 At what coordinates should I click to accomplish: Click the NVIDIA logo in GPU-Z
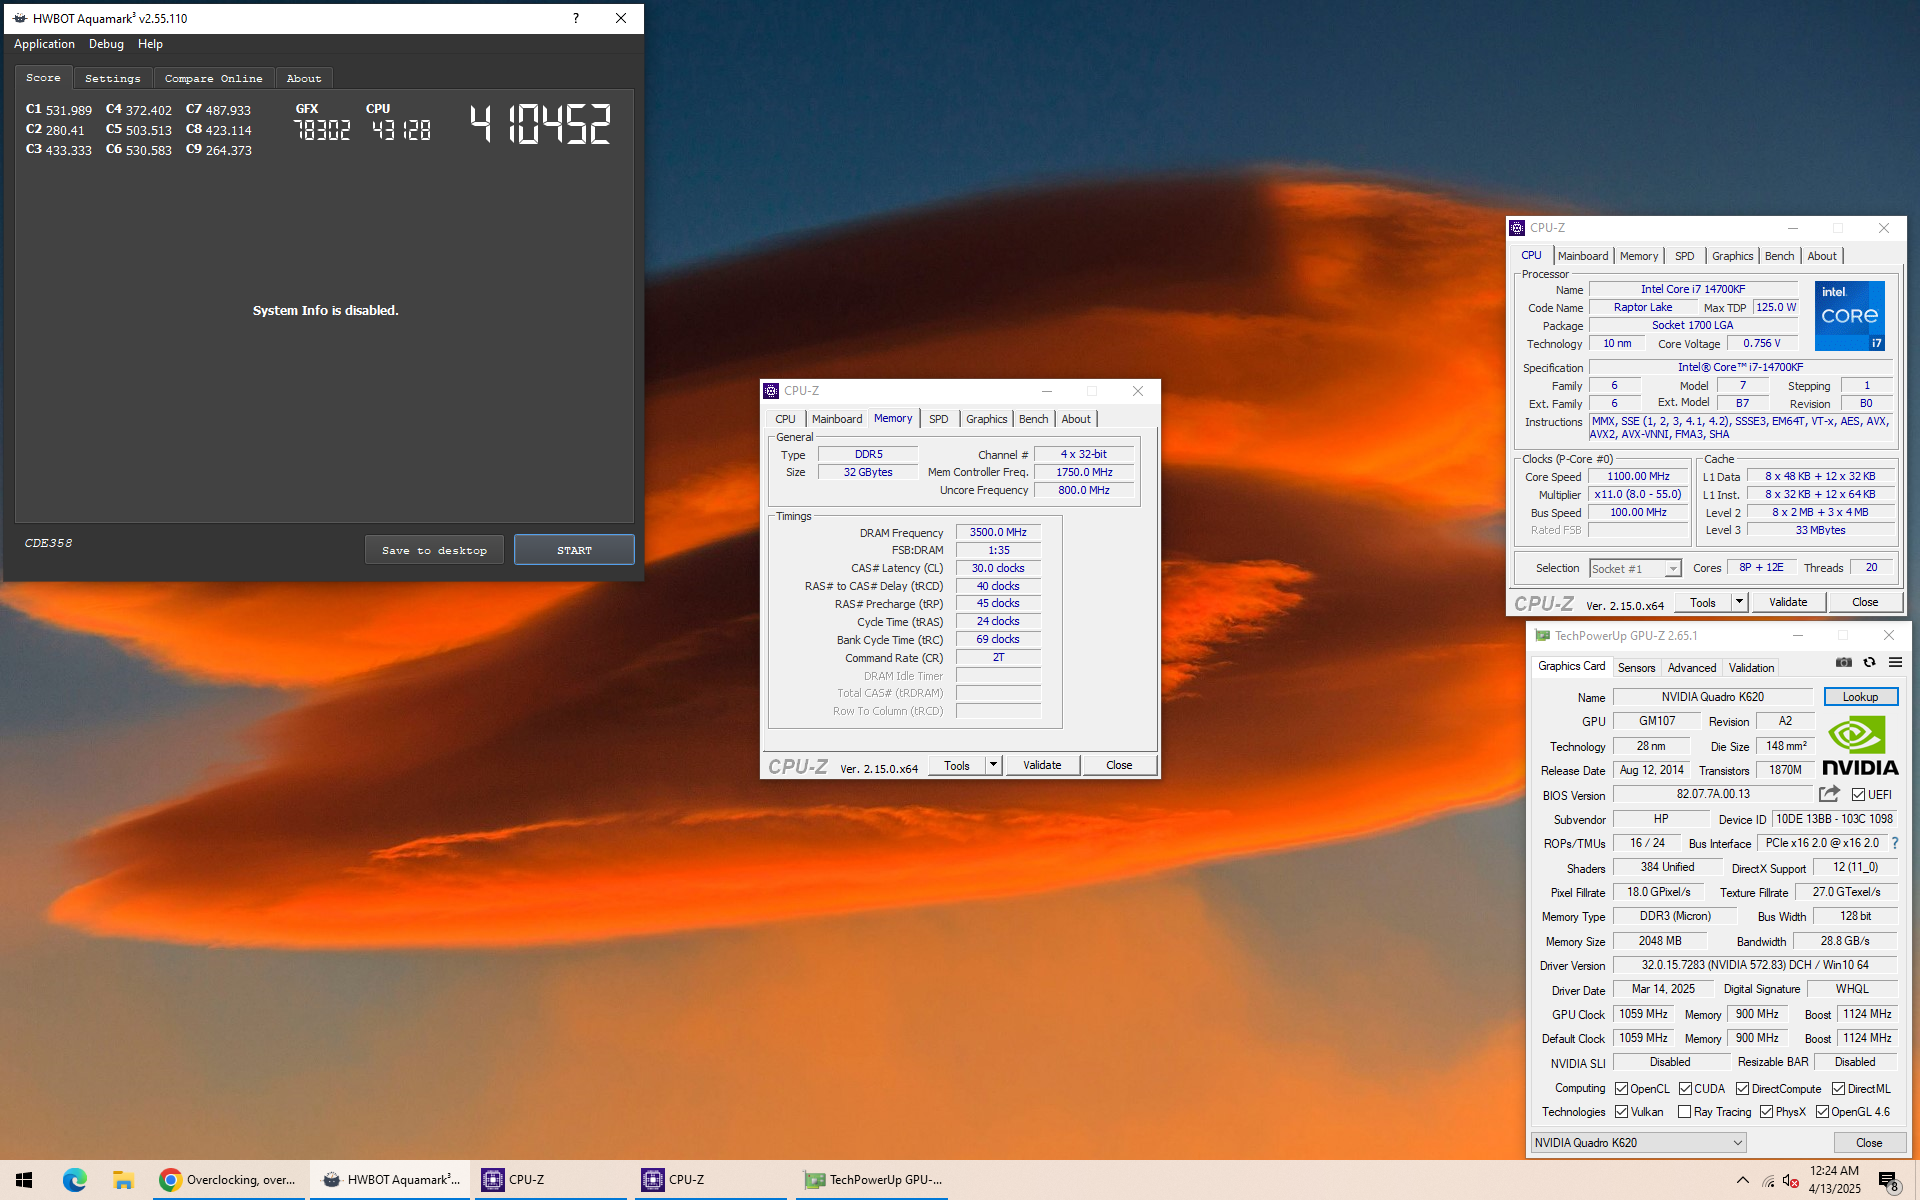point(1859,747)
